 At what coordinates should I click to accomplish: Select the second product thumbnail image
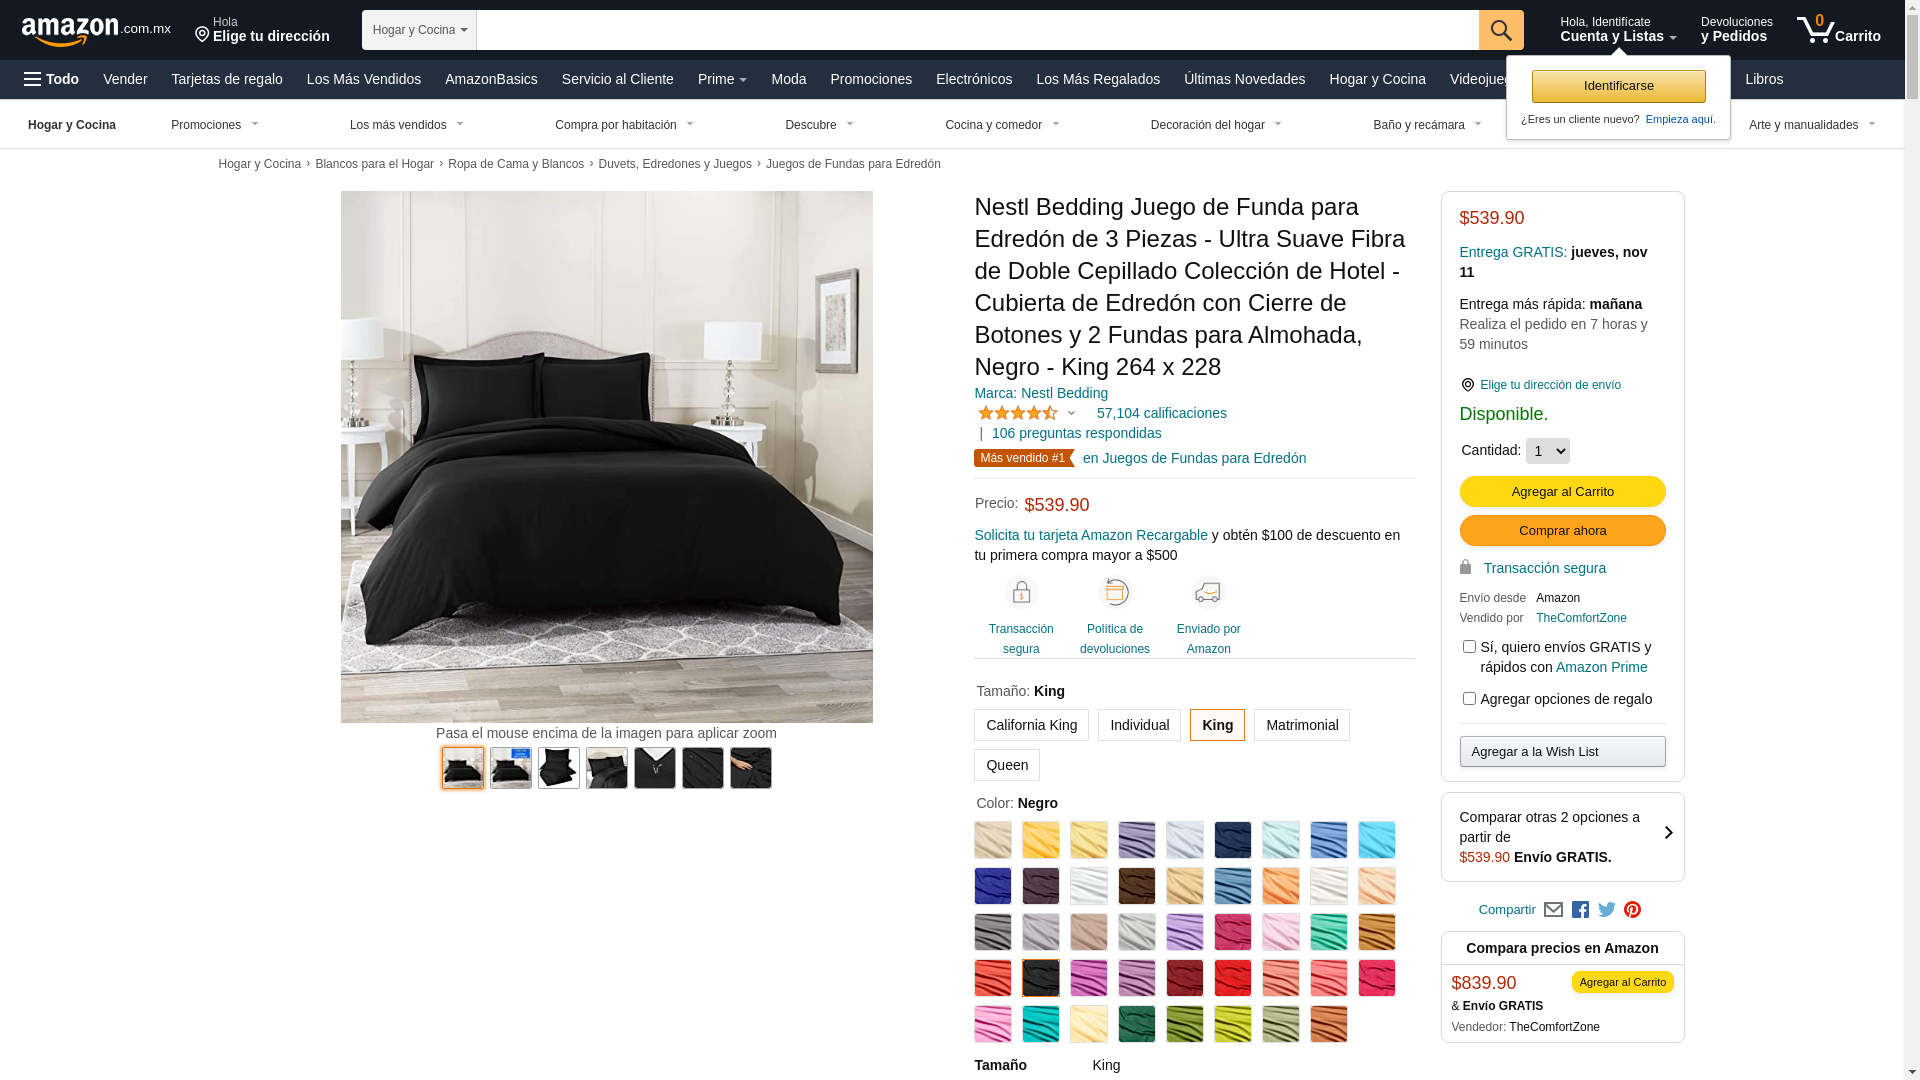pyautogui.click(x=511, y=768)
